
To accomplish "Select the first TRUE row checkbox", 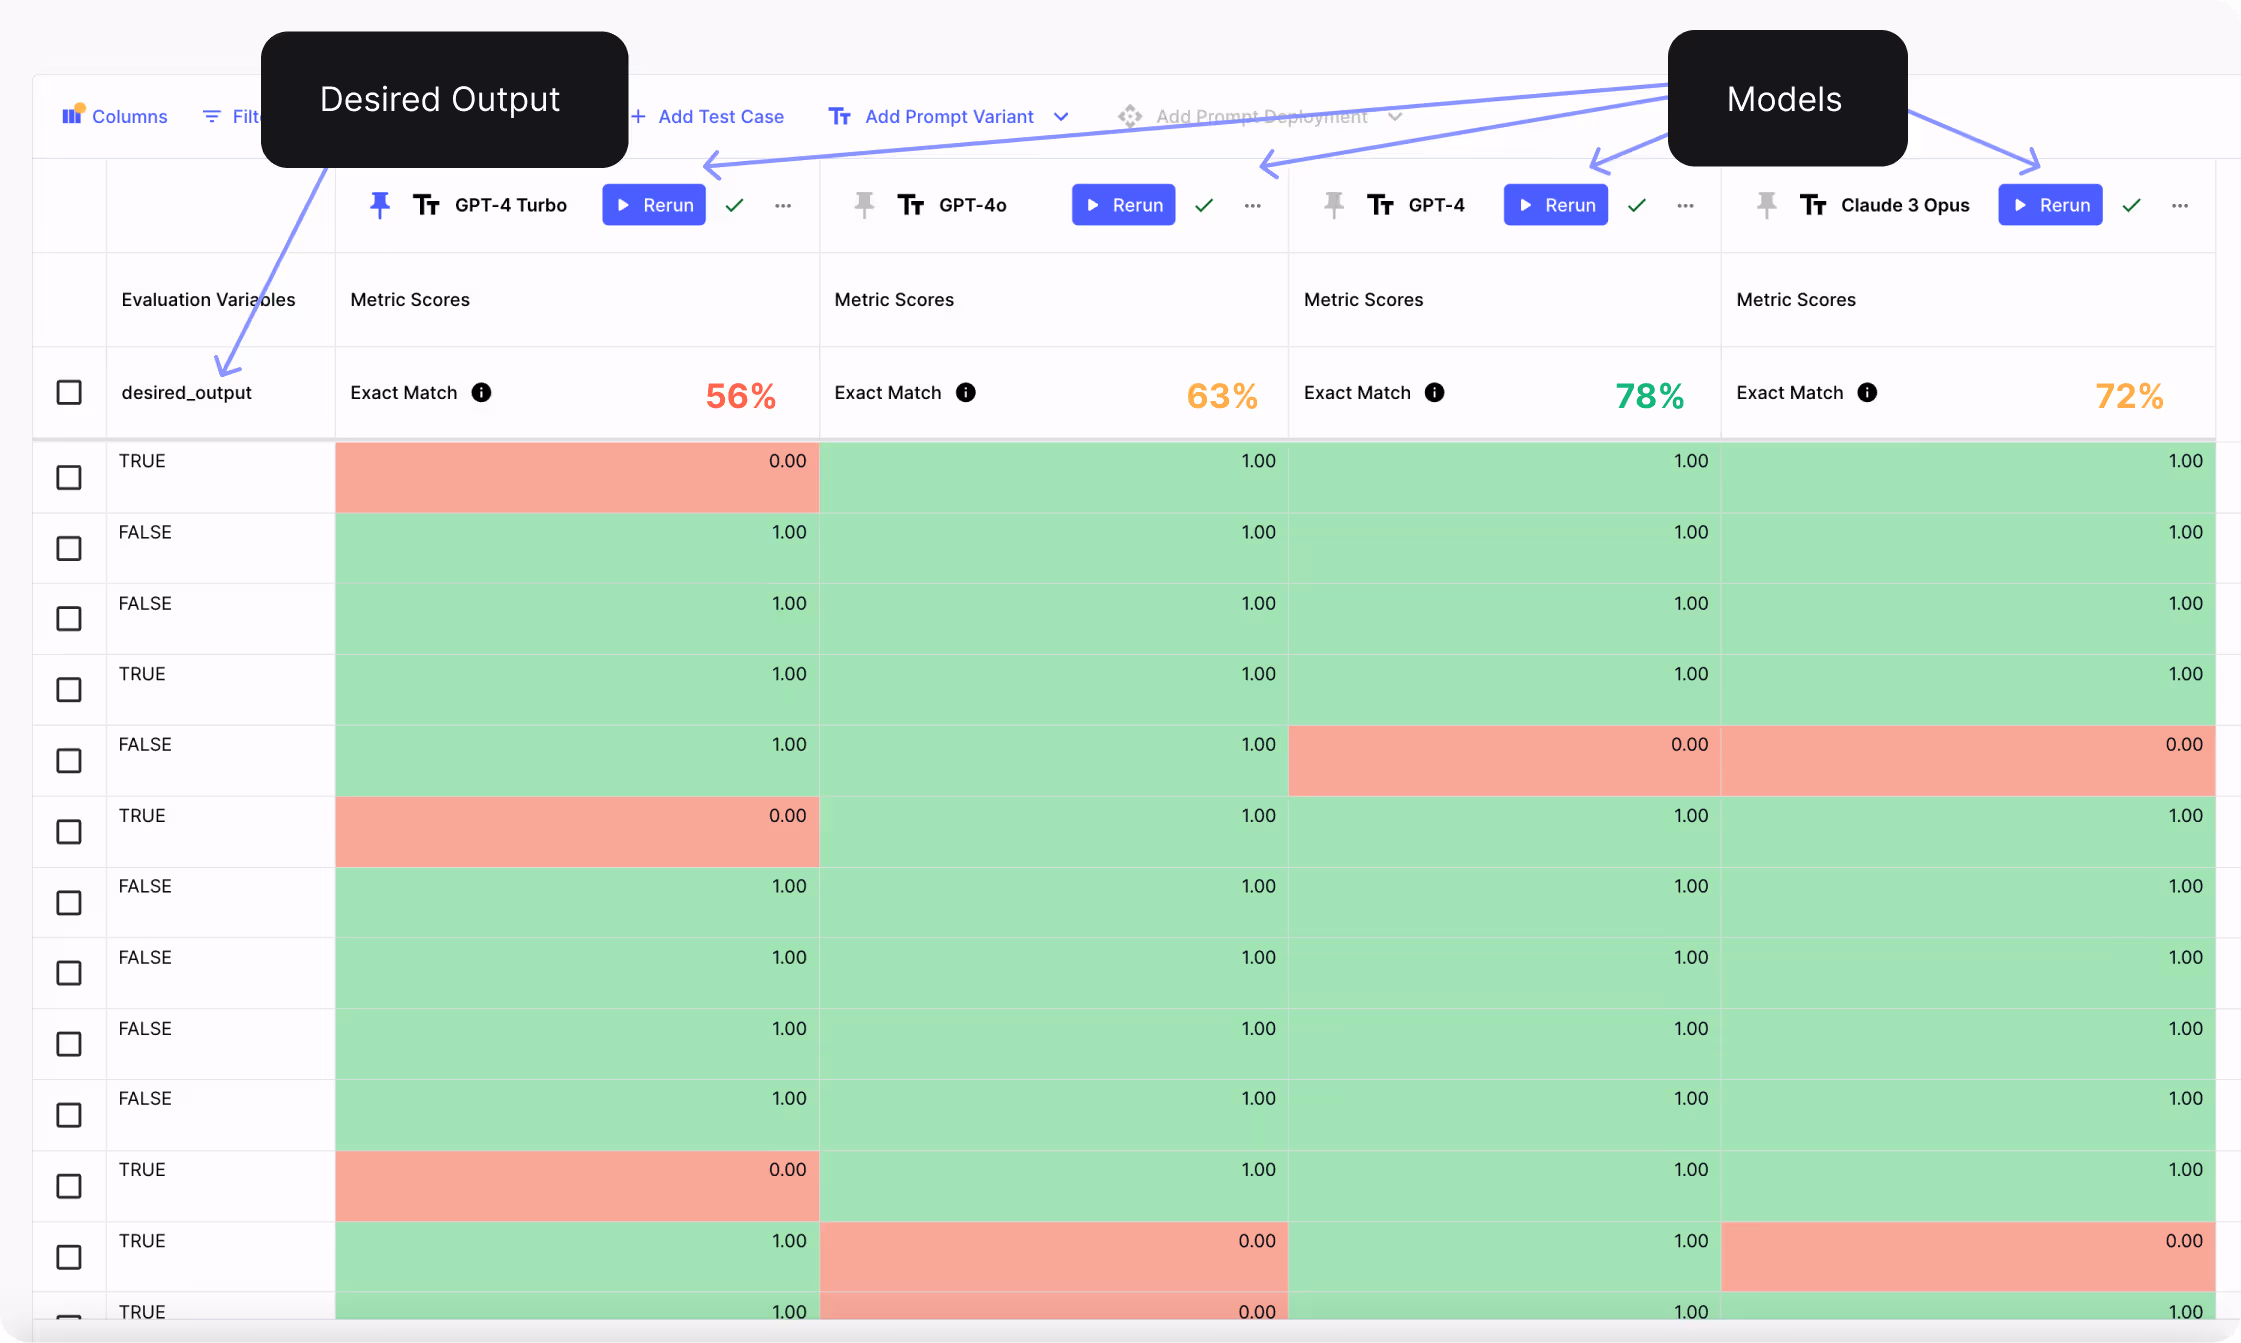I will tap(69, 477).
